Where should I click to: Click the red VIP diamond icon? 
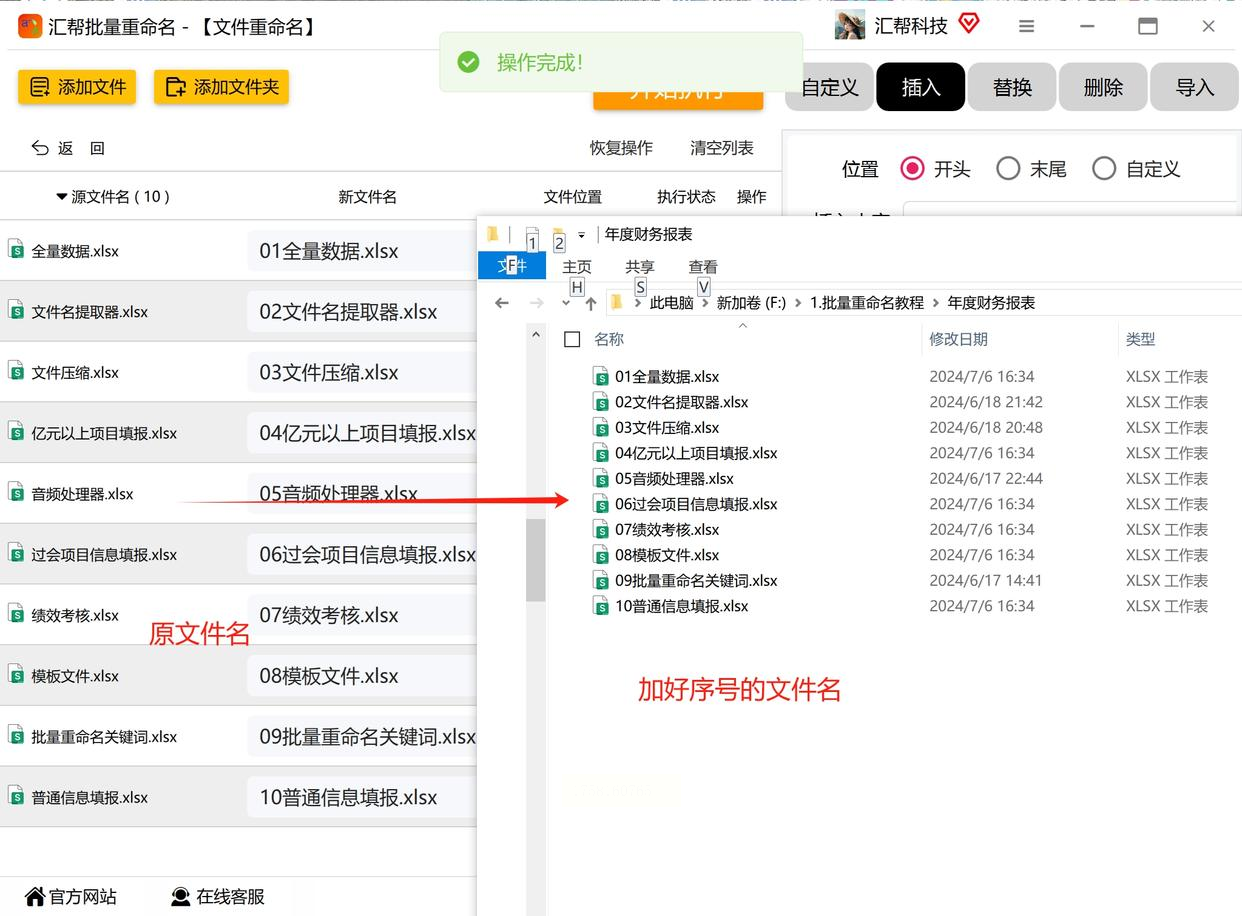pos(969,23)
